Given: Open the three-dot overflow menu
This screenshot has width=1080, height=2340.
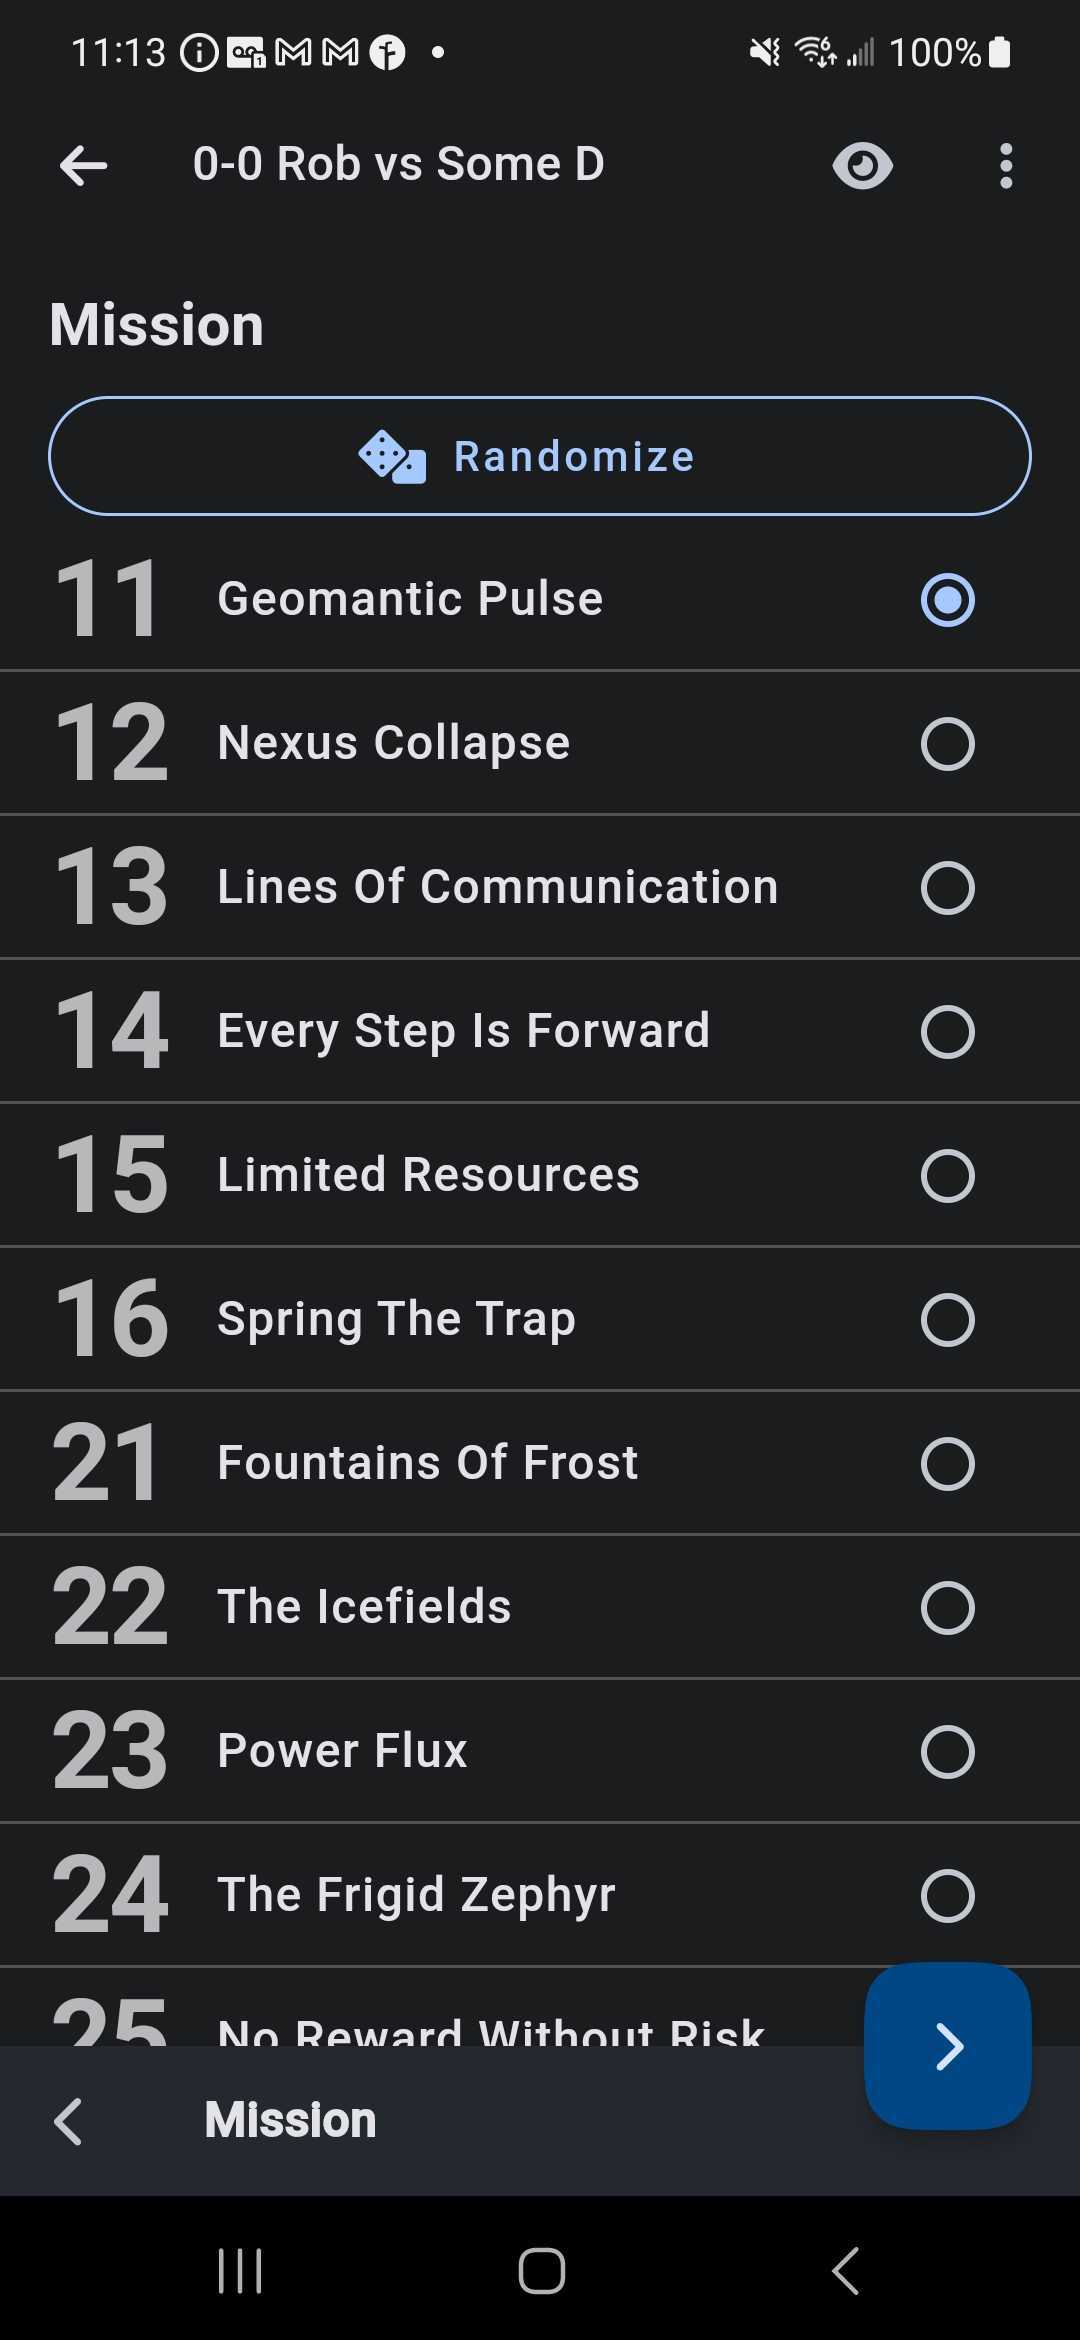Looking at the screenshot, I should pyautogui.click(x=1006, y=166).
